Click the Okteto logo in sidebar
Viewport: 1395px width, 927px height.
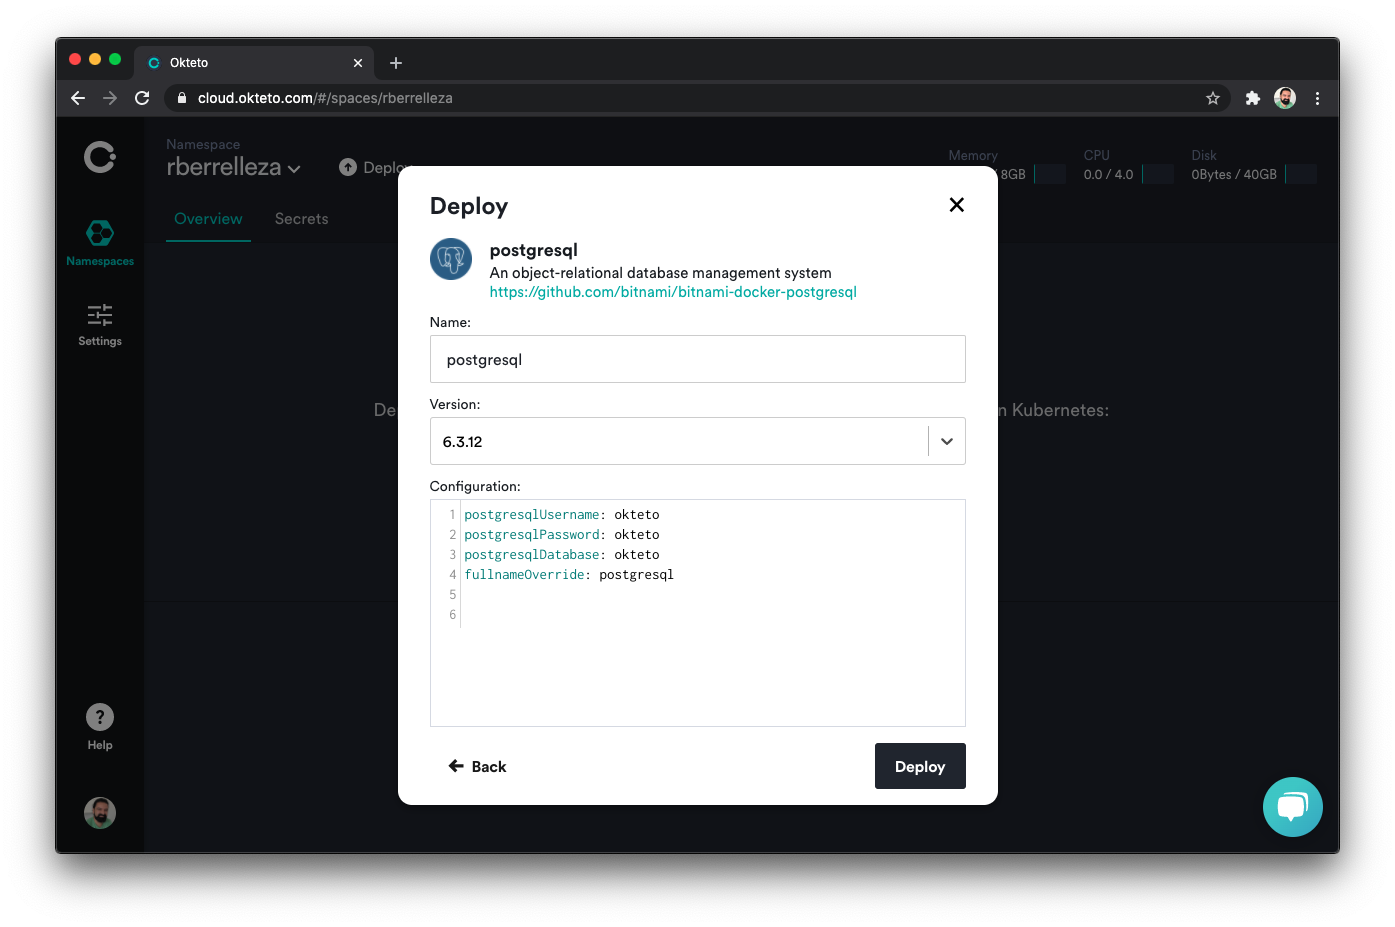pos(100,157)
